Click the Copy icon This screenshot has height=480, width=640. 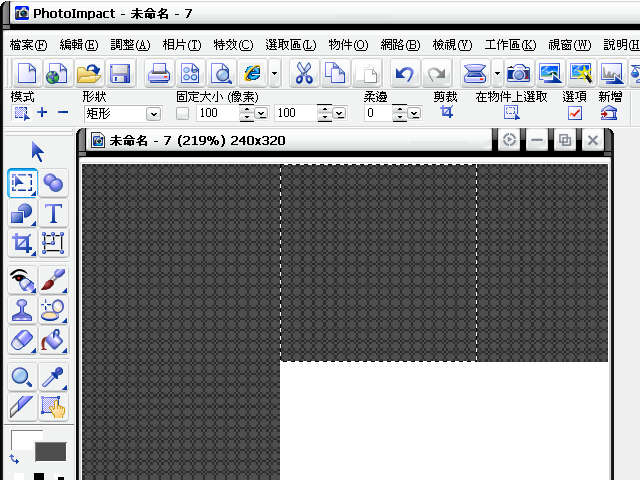(335, 74)
